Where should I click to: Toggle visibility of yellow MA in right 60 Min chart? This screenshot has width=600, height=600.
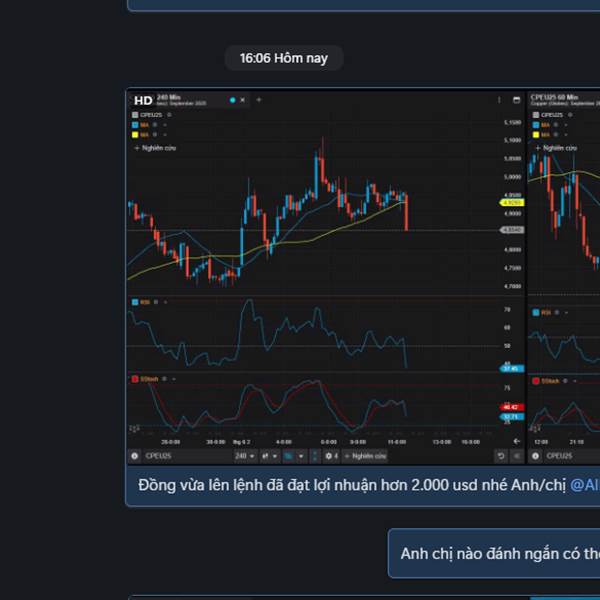click(556, 135)
